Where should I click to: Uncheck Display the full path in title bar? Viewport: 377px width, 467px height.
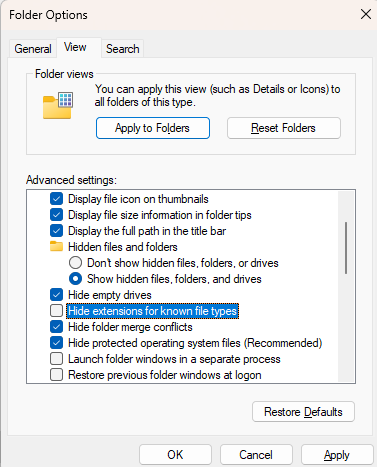[56, 231]
